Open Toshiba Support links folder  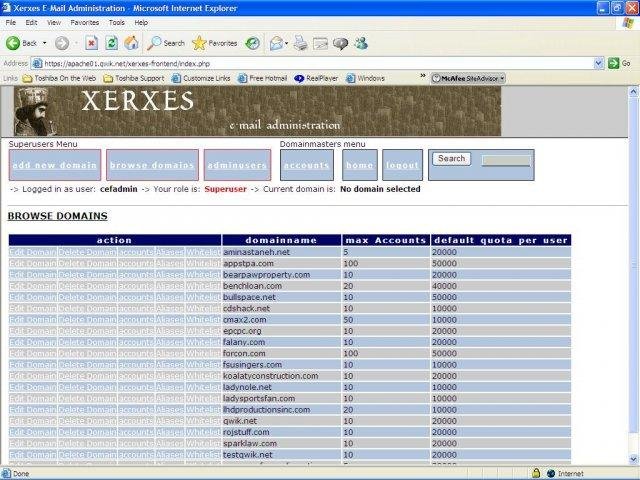(x=134, y=78)
